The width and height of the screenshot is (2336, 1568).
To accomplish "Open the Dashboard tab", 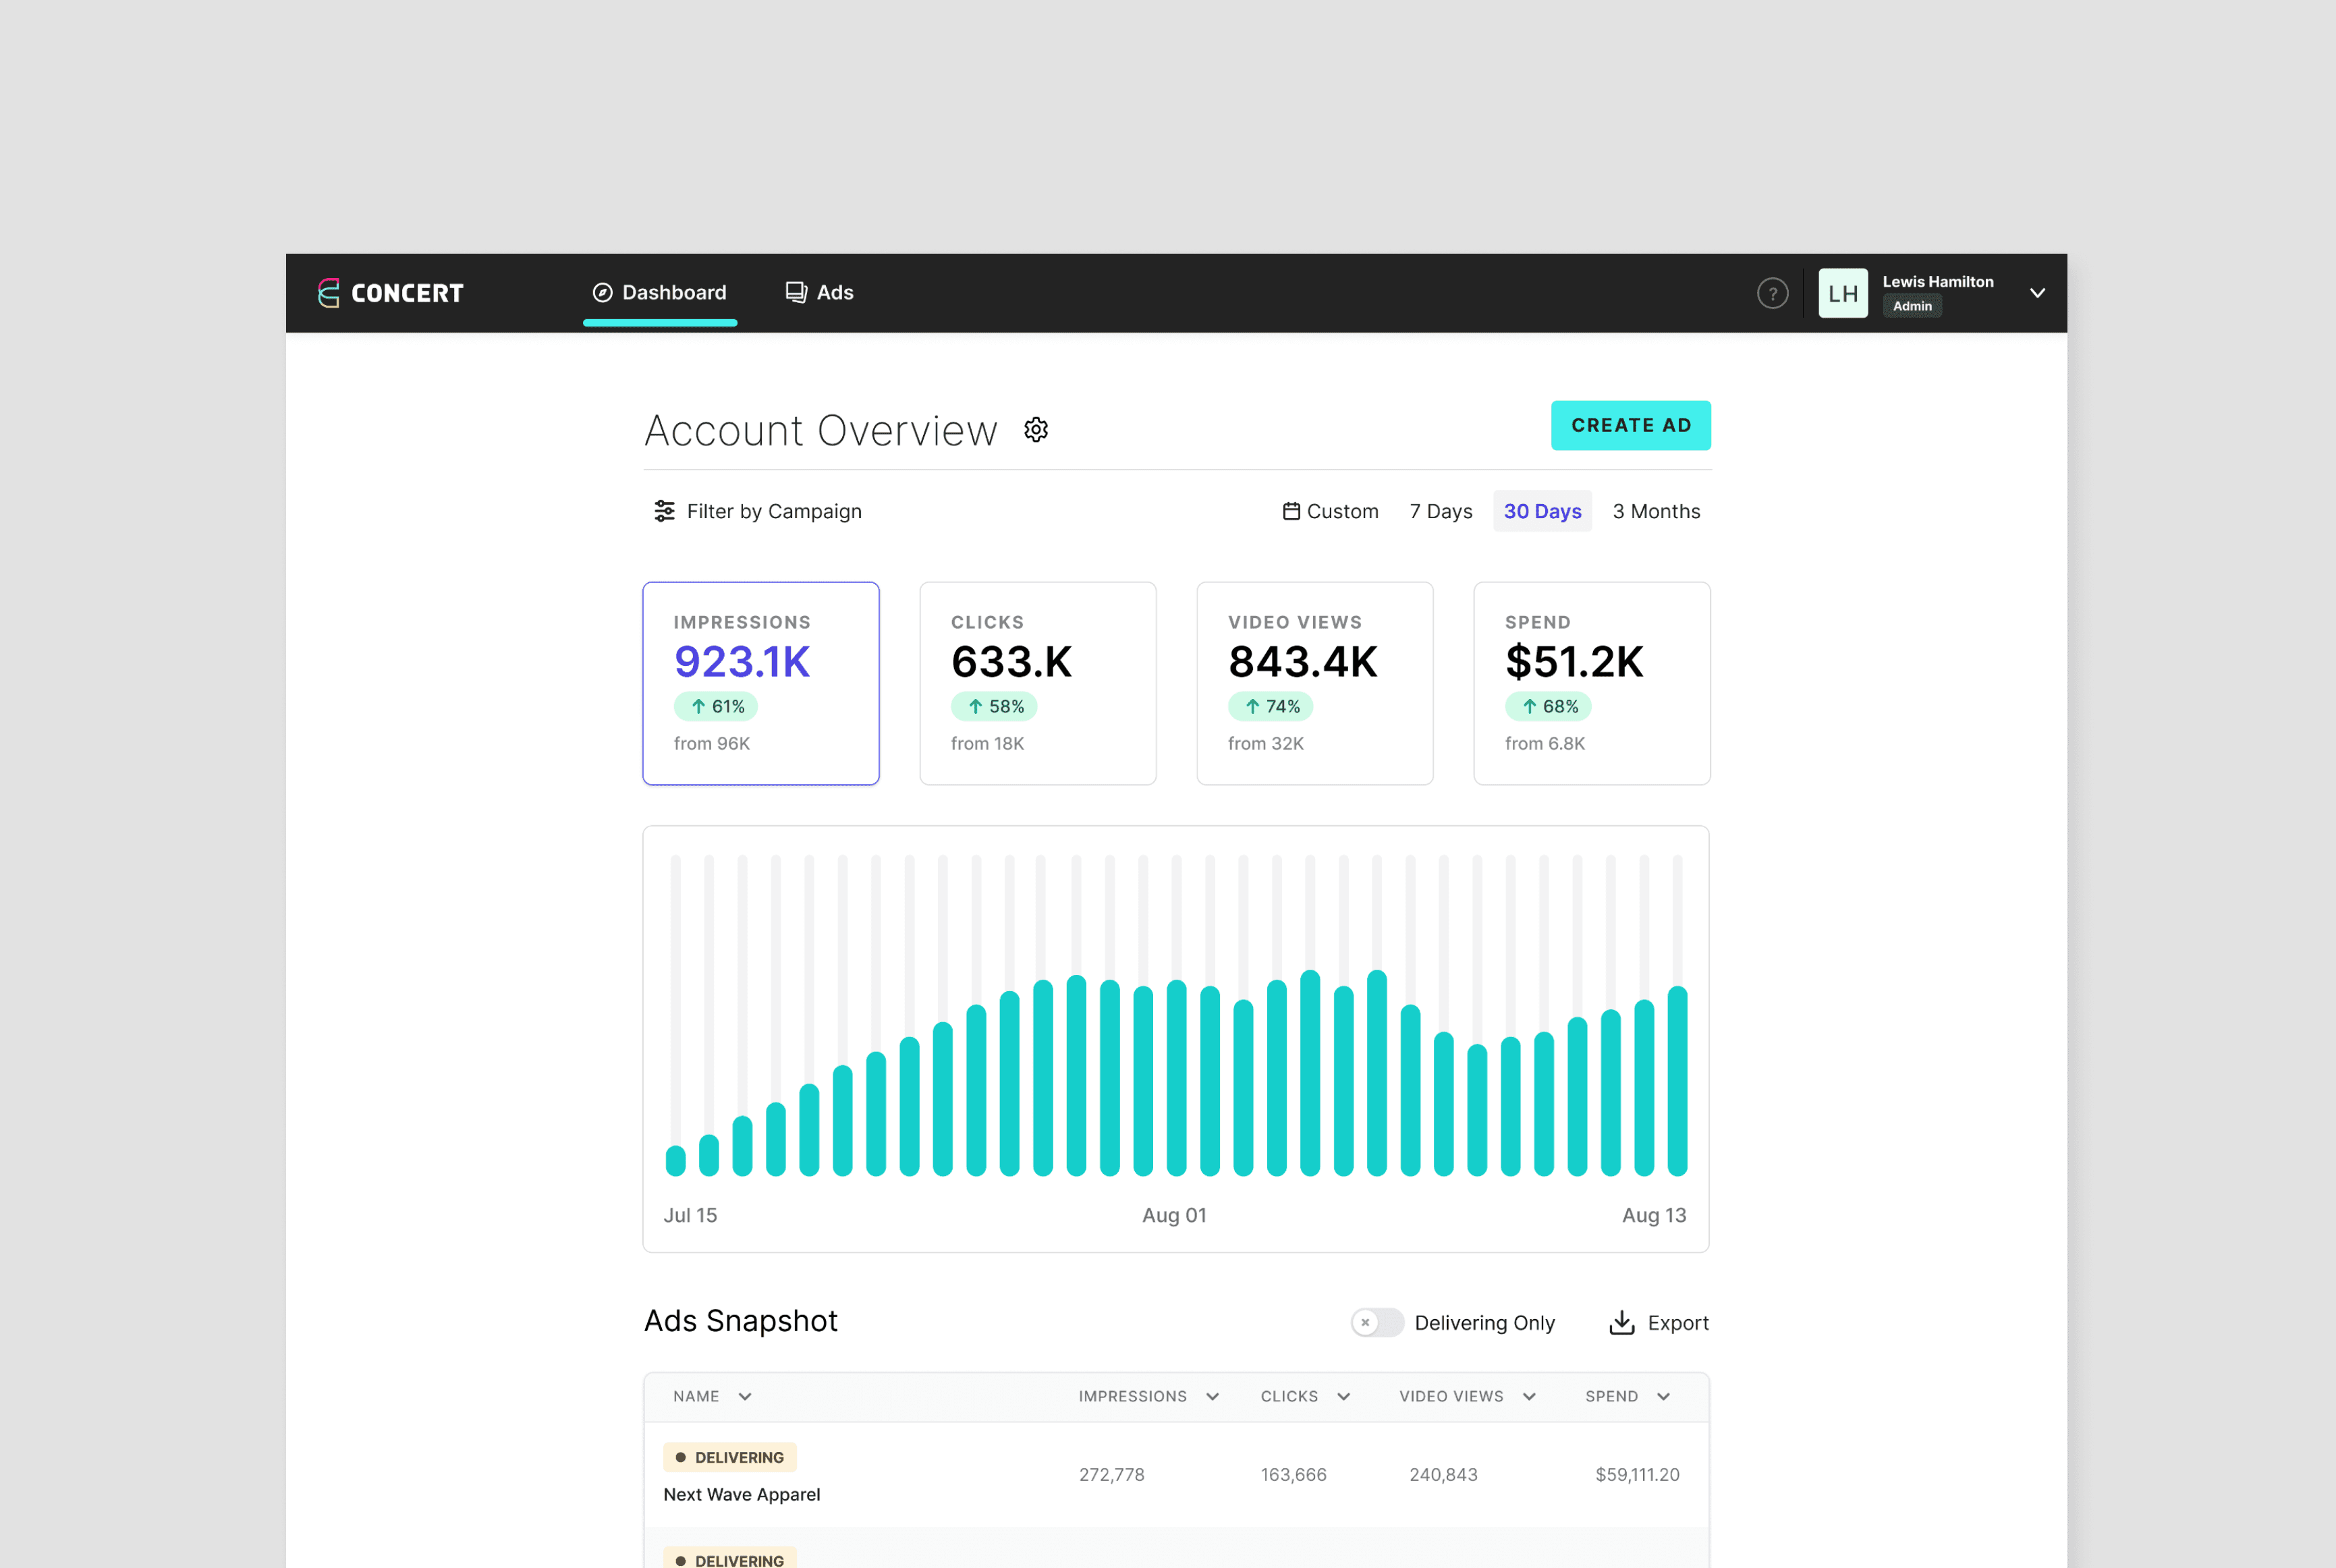I will pyautogui.click(x=660, y=293).
